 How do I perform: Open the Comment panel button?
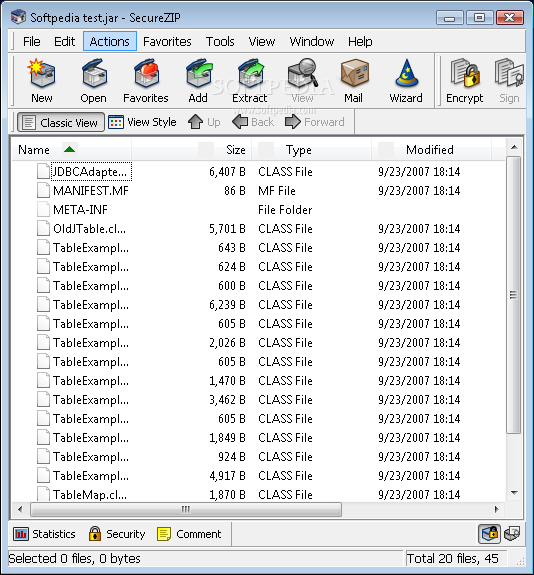tap(189, 534)
